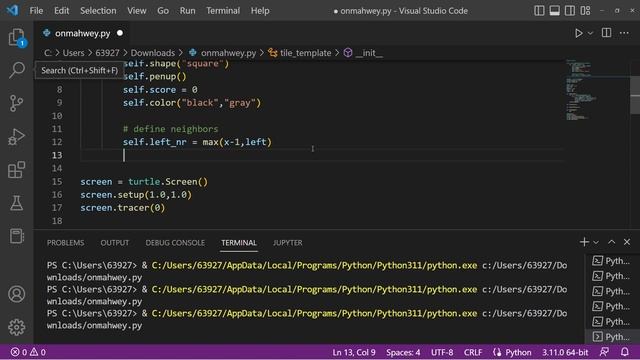Open the Extensions view
Screen dimensions: 640x360
tap(16, 170)
